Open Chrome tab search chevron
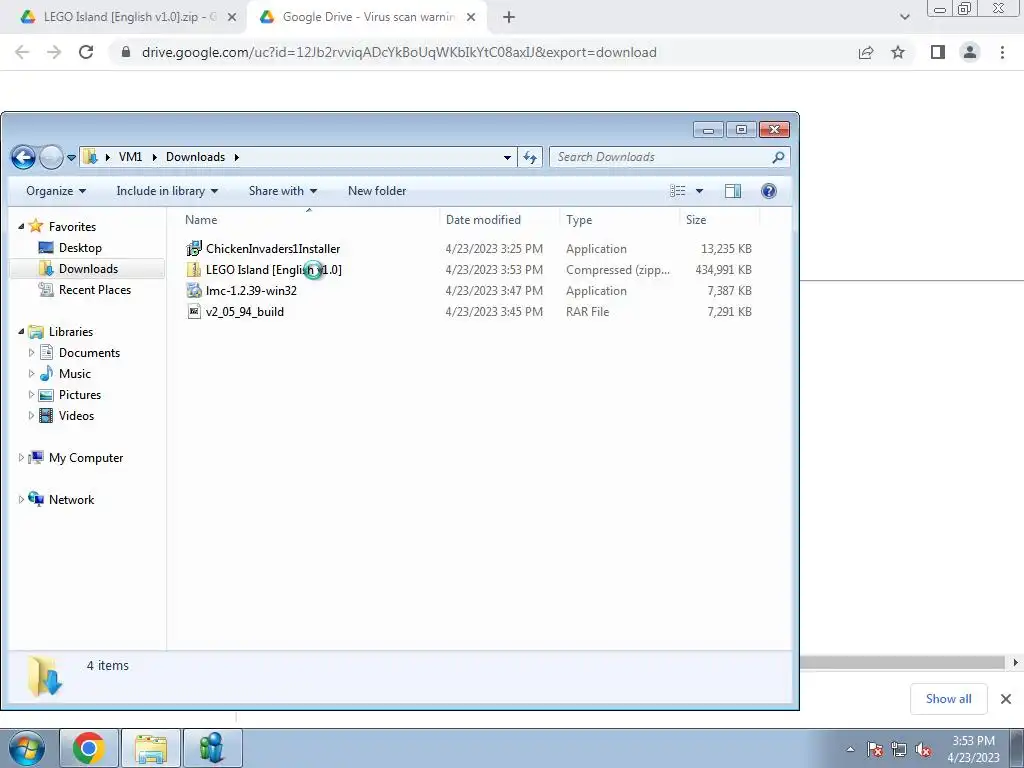 tap(904, 17)
